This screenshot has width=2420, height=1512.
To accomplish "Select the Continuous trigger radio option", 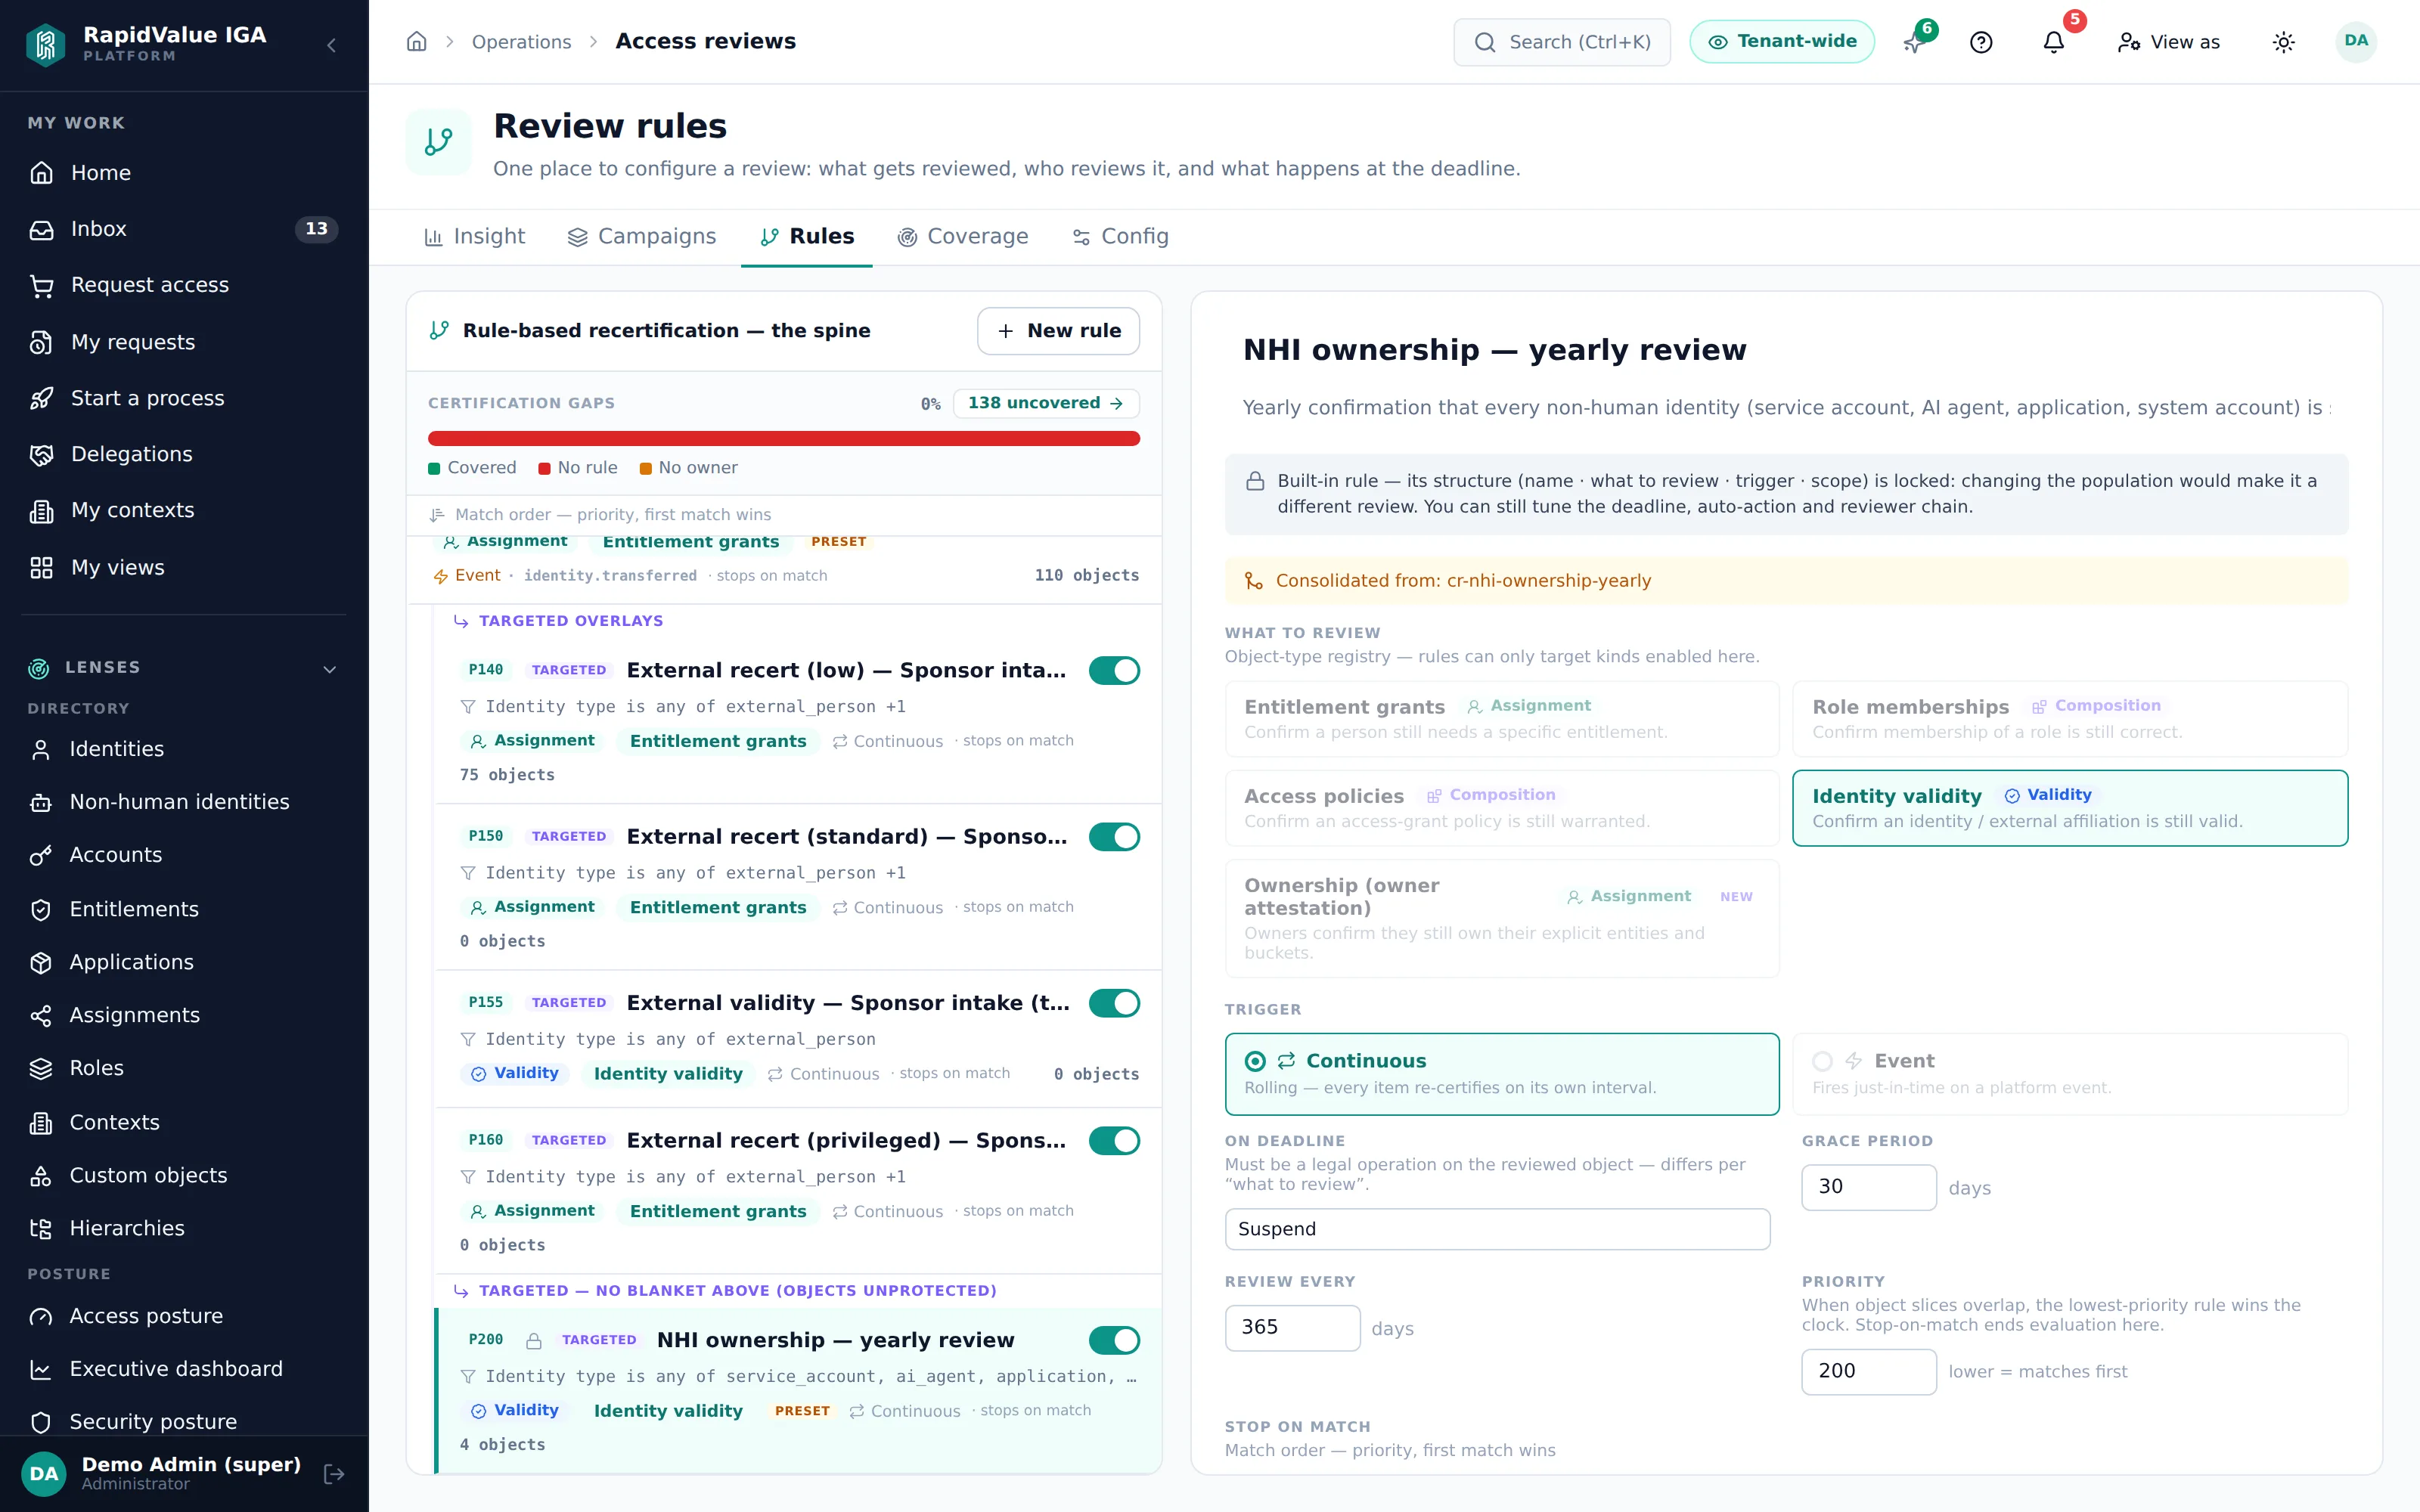I will 1501,1073.
